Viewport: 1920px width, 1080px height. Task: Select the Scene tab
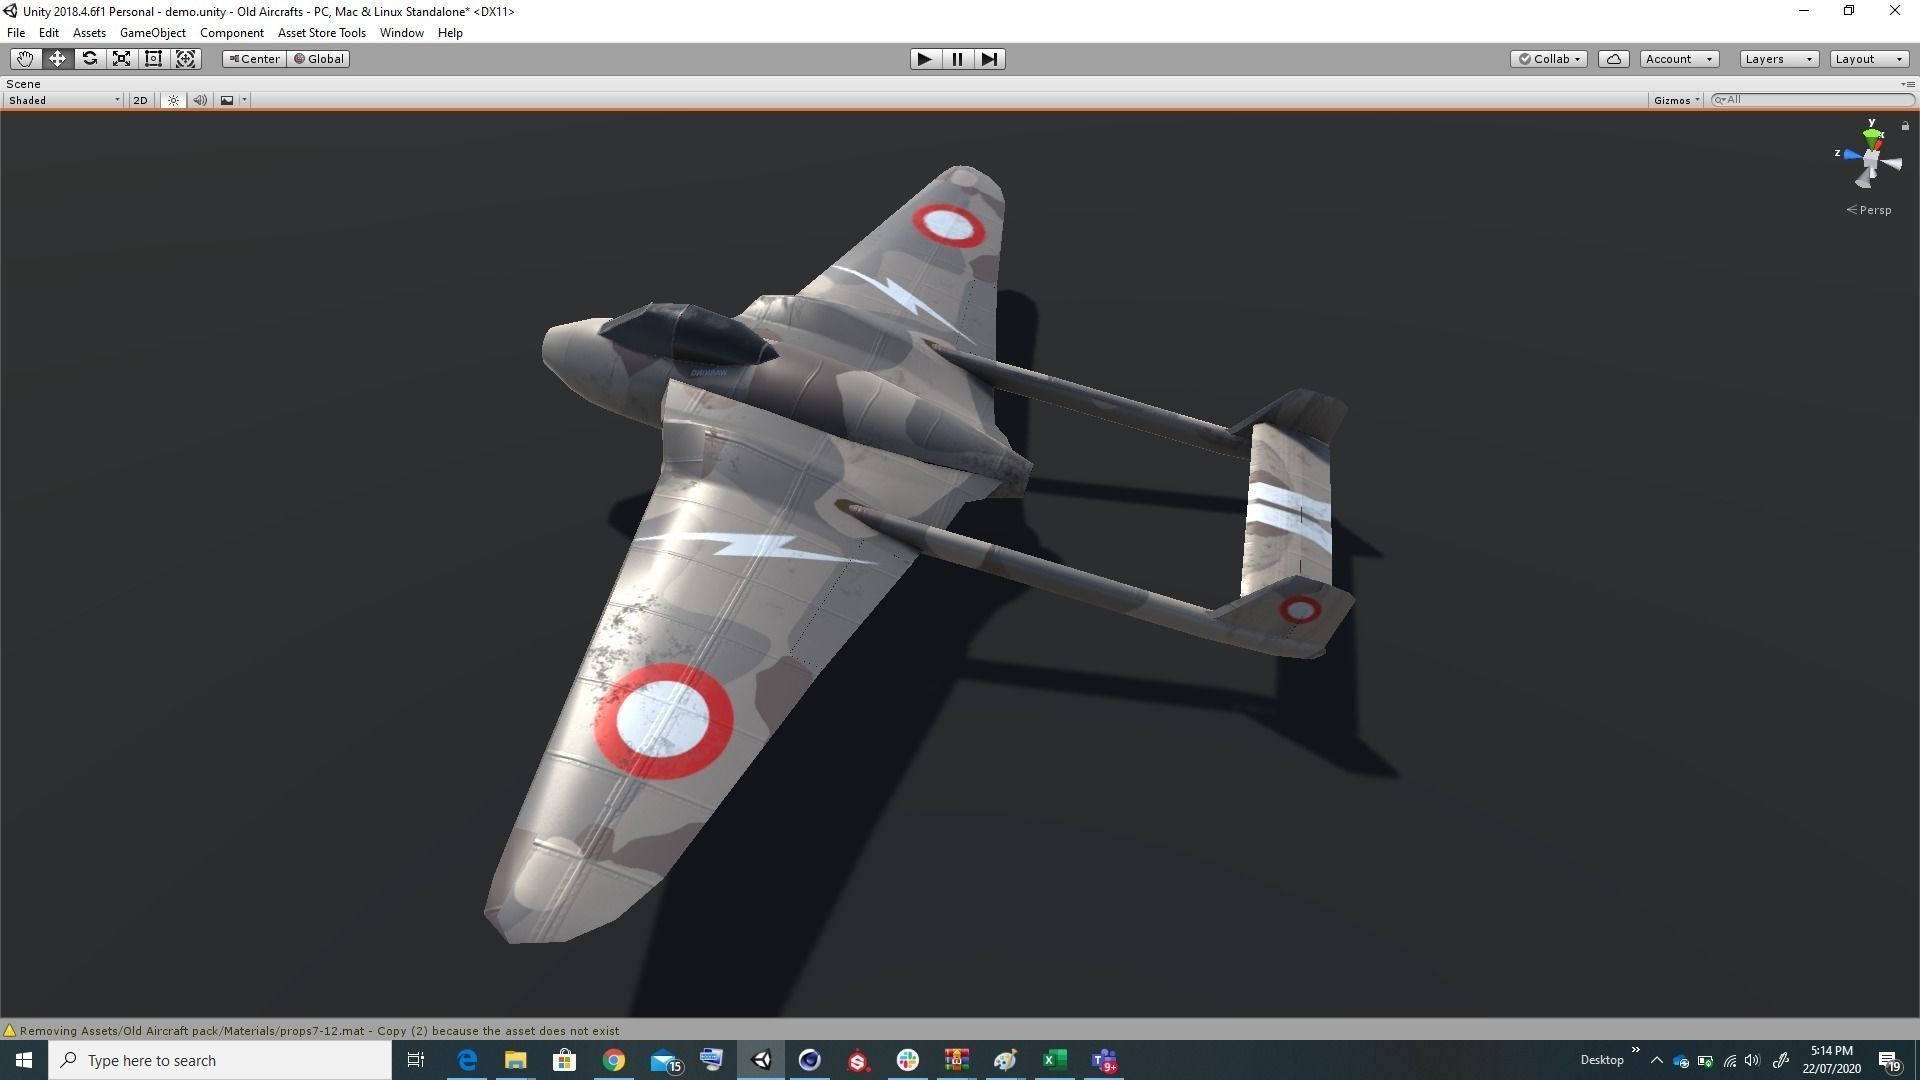click(23, 84)
